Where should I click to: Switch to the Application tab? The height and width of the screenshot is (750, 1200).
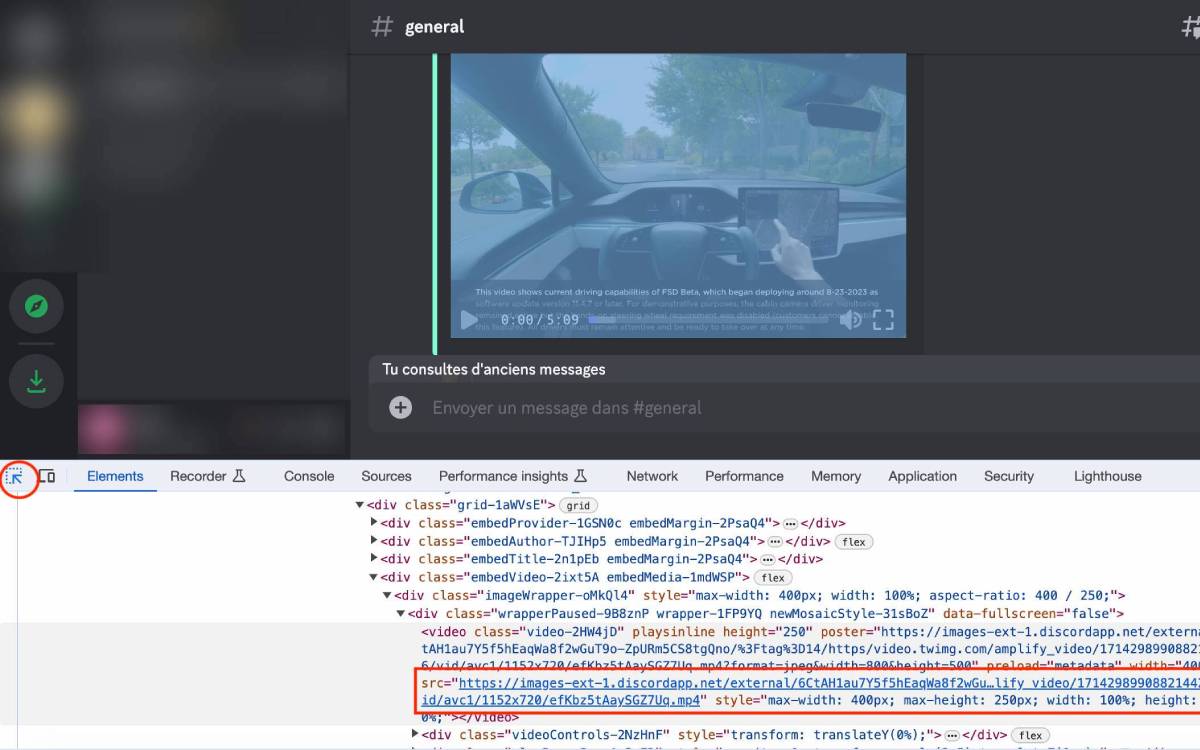click(922, 476)
